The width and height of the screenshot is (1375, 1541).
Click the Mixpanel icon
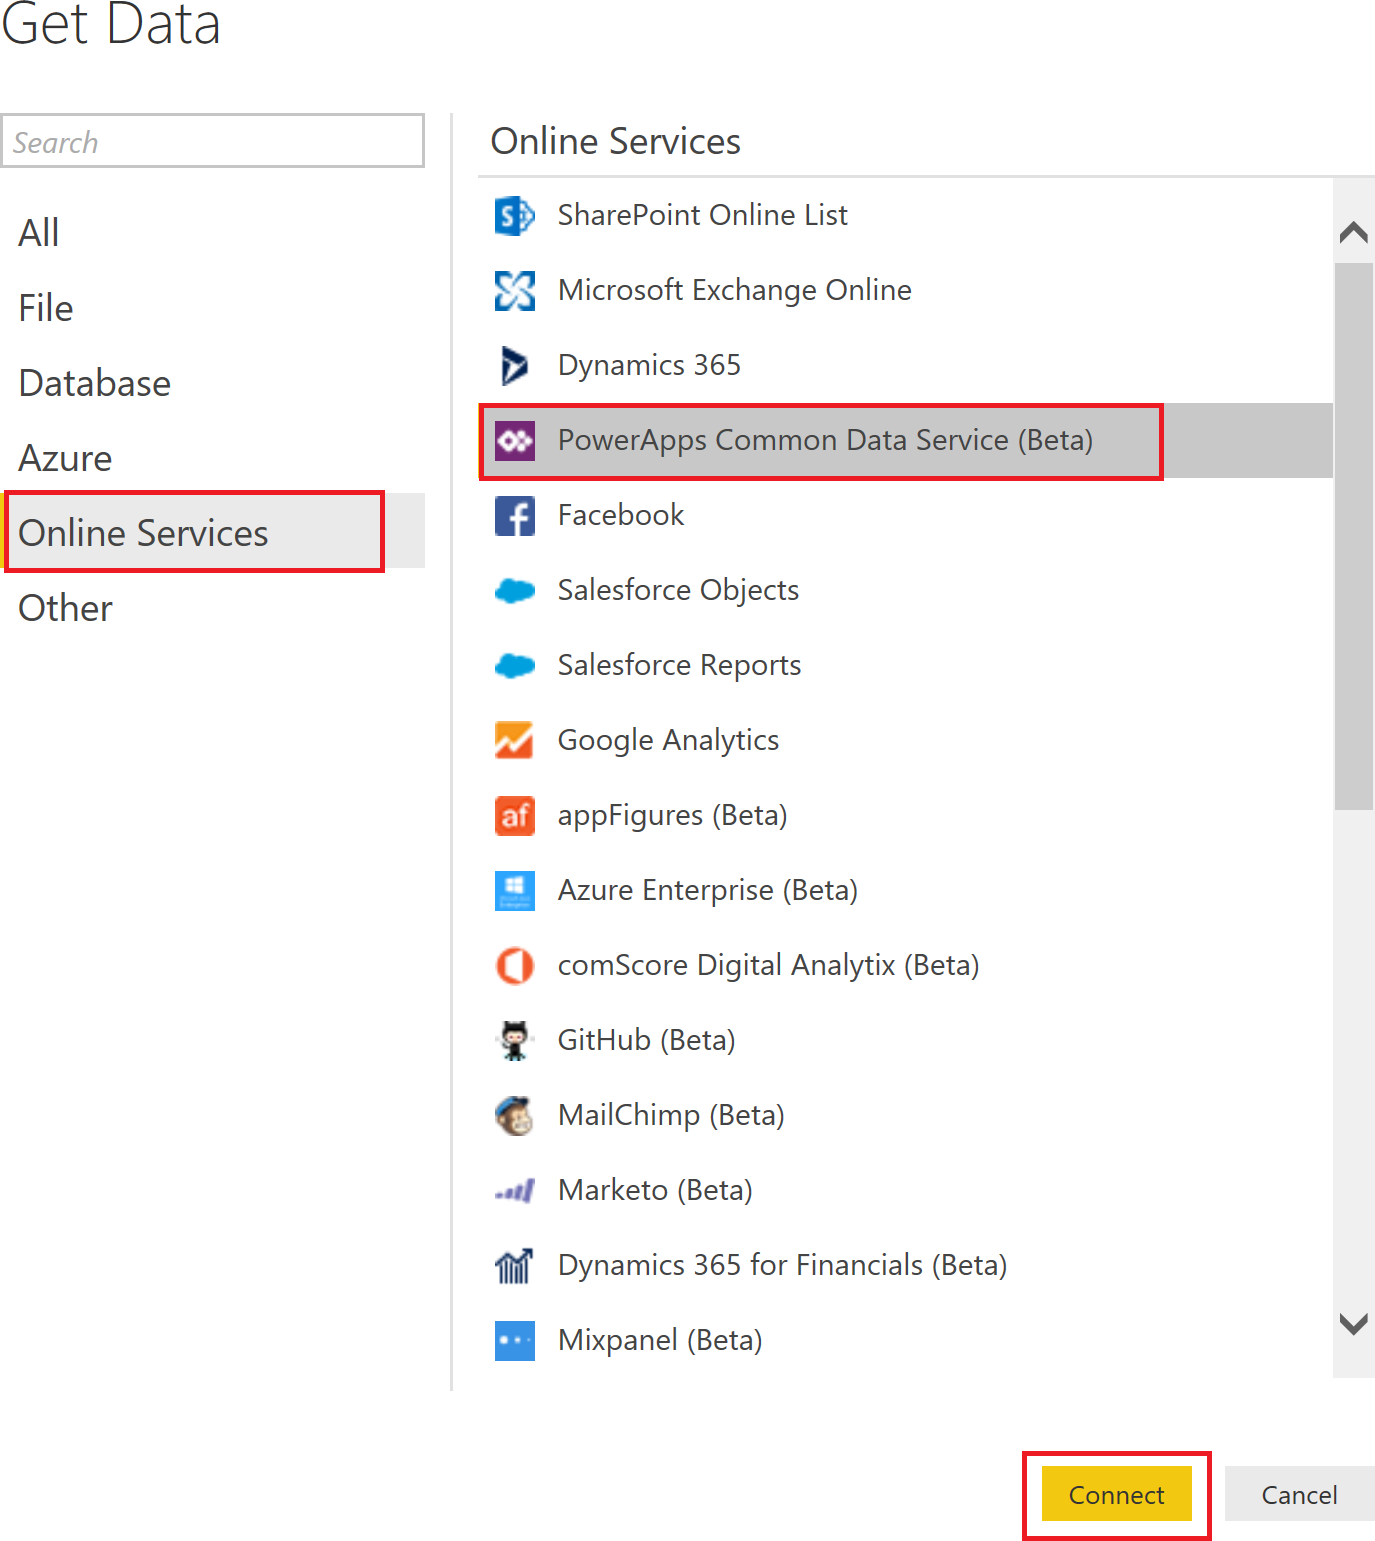pyautogui.click(x=515, y=1341)
